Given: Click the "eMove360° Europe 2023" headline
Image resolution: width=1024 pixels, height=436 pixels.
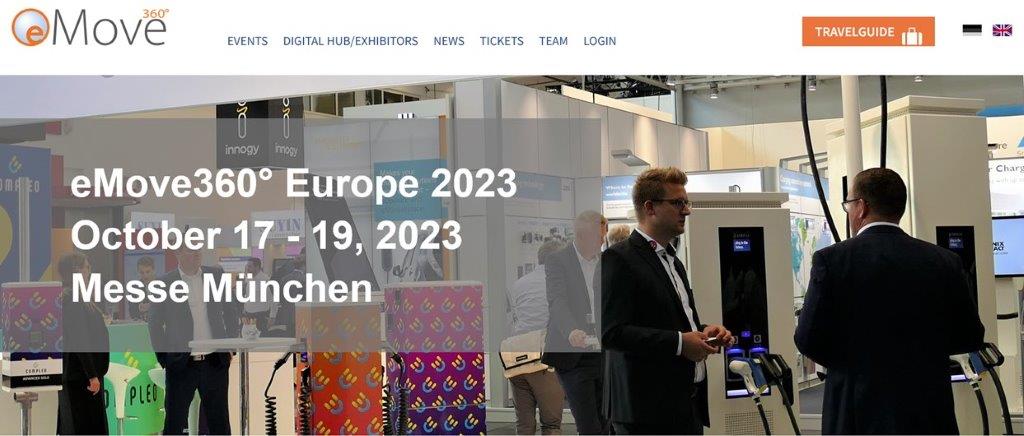Looking at the screenshot, I should click(x=293, y=184).
